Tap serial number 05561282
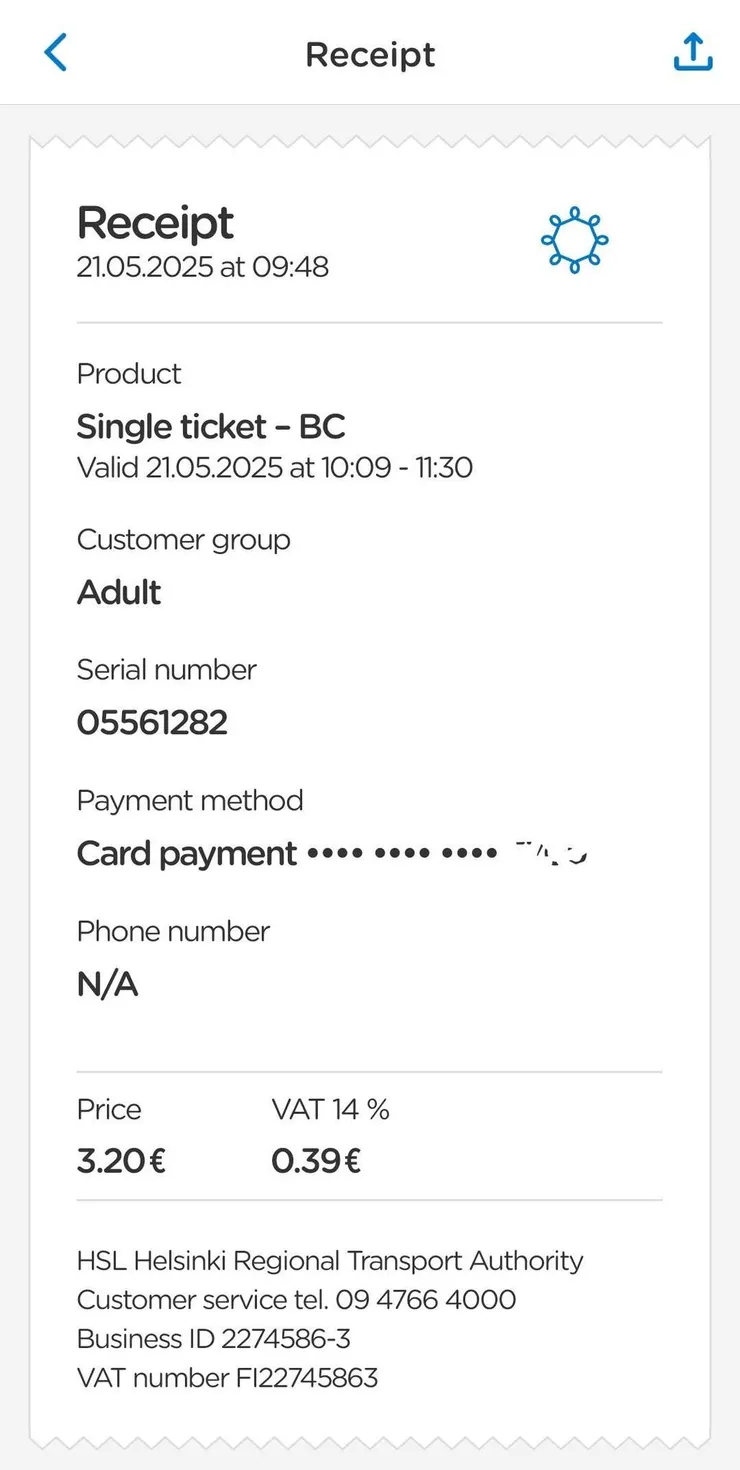 [152, 722]
